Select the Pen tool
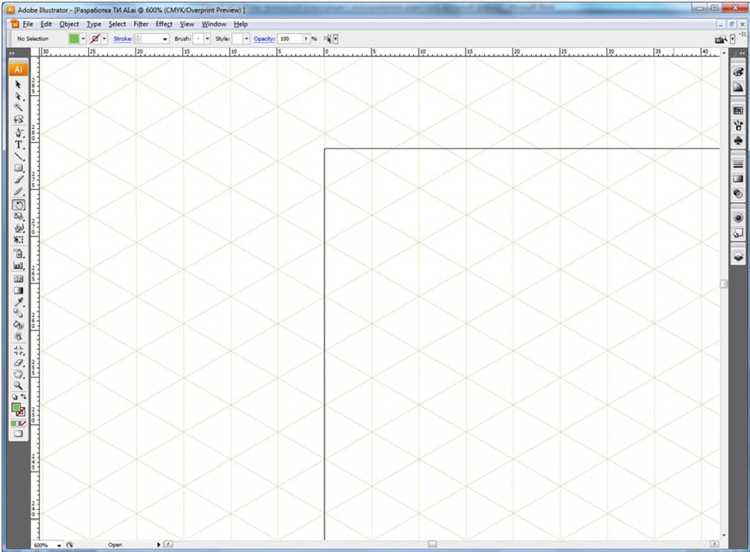 tap(18, 132)
